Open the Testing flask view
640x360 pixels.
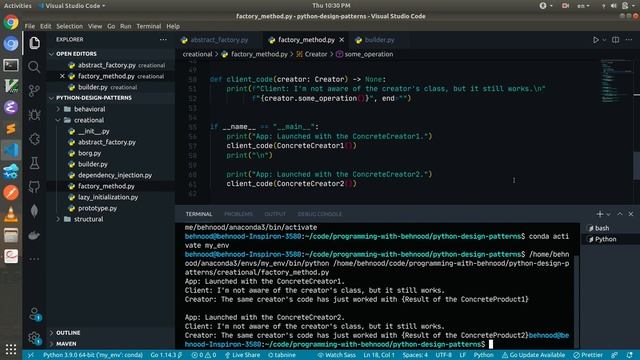click(x=34, y=163)
